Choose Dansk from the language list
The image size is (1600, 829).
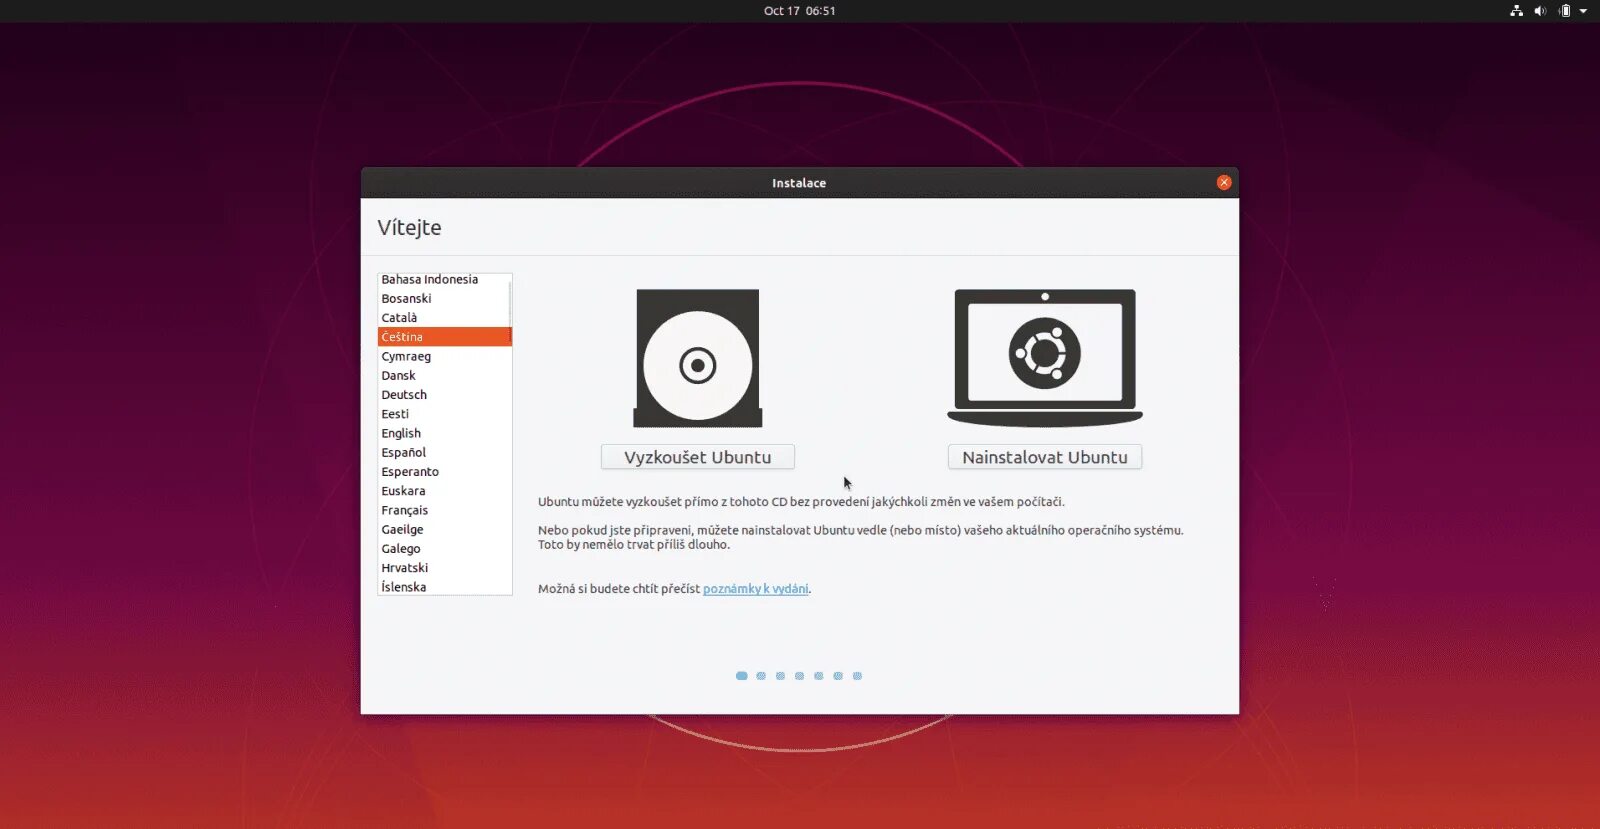tap(444, 375)
